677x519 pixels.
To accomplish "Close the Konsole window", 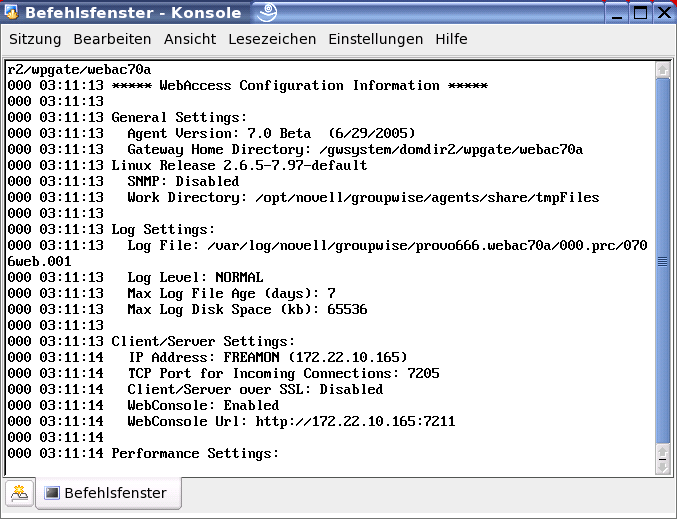I will tap(664, 13).
